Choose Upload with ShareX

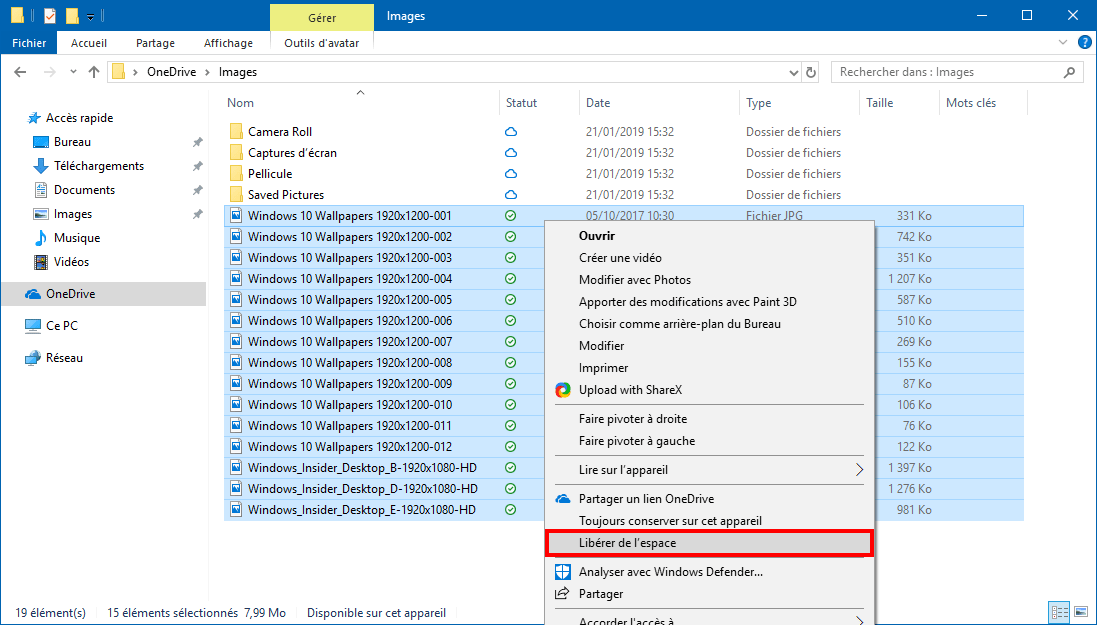pyautogui.click(x=630, y=390)
